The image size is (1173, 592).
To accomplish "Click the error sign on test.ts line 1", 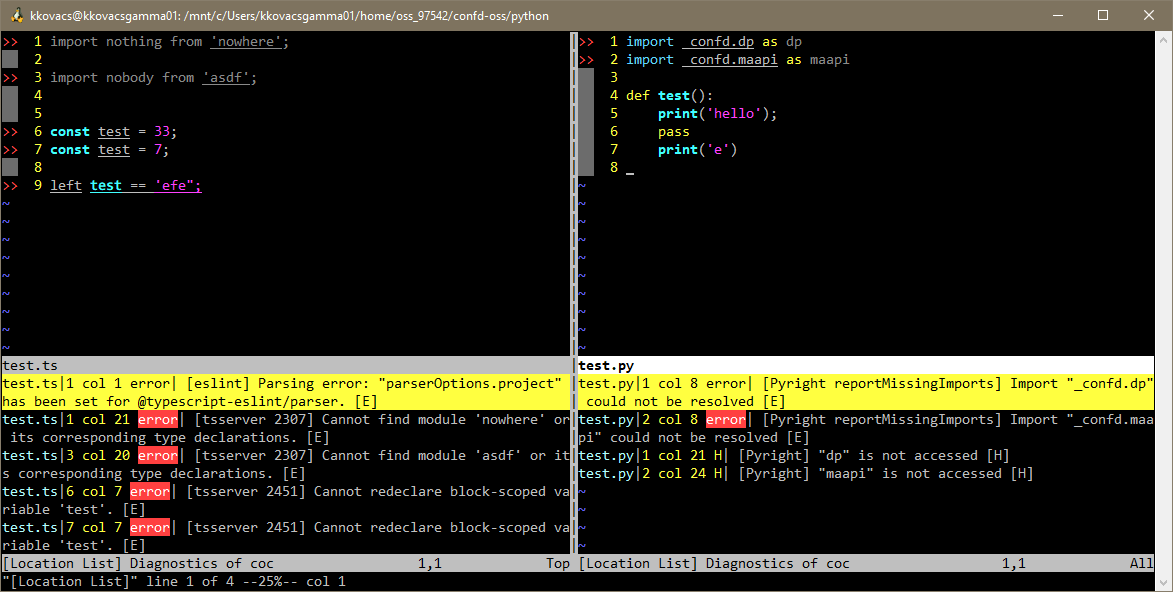I will coord(8,41).
